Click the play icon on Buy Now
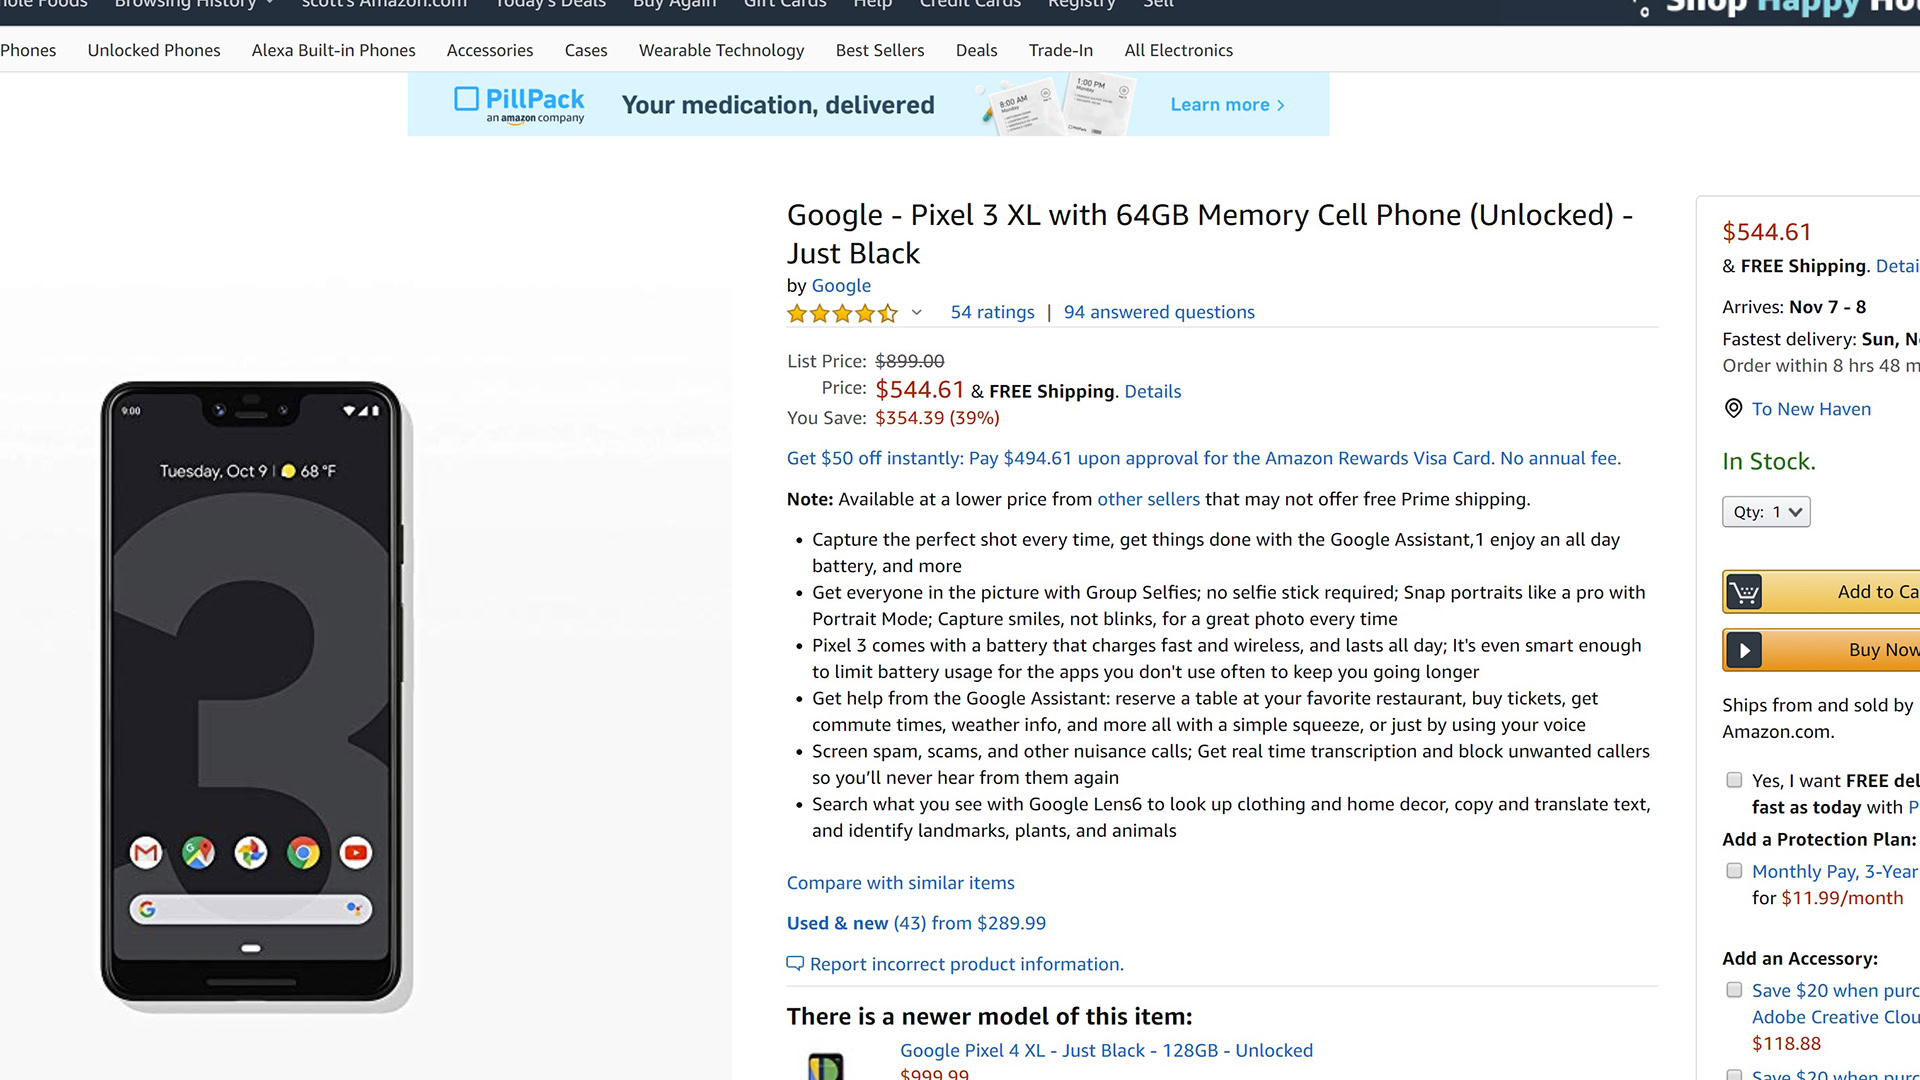 tap(1744, 650)
